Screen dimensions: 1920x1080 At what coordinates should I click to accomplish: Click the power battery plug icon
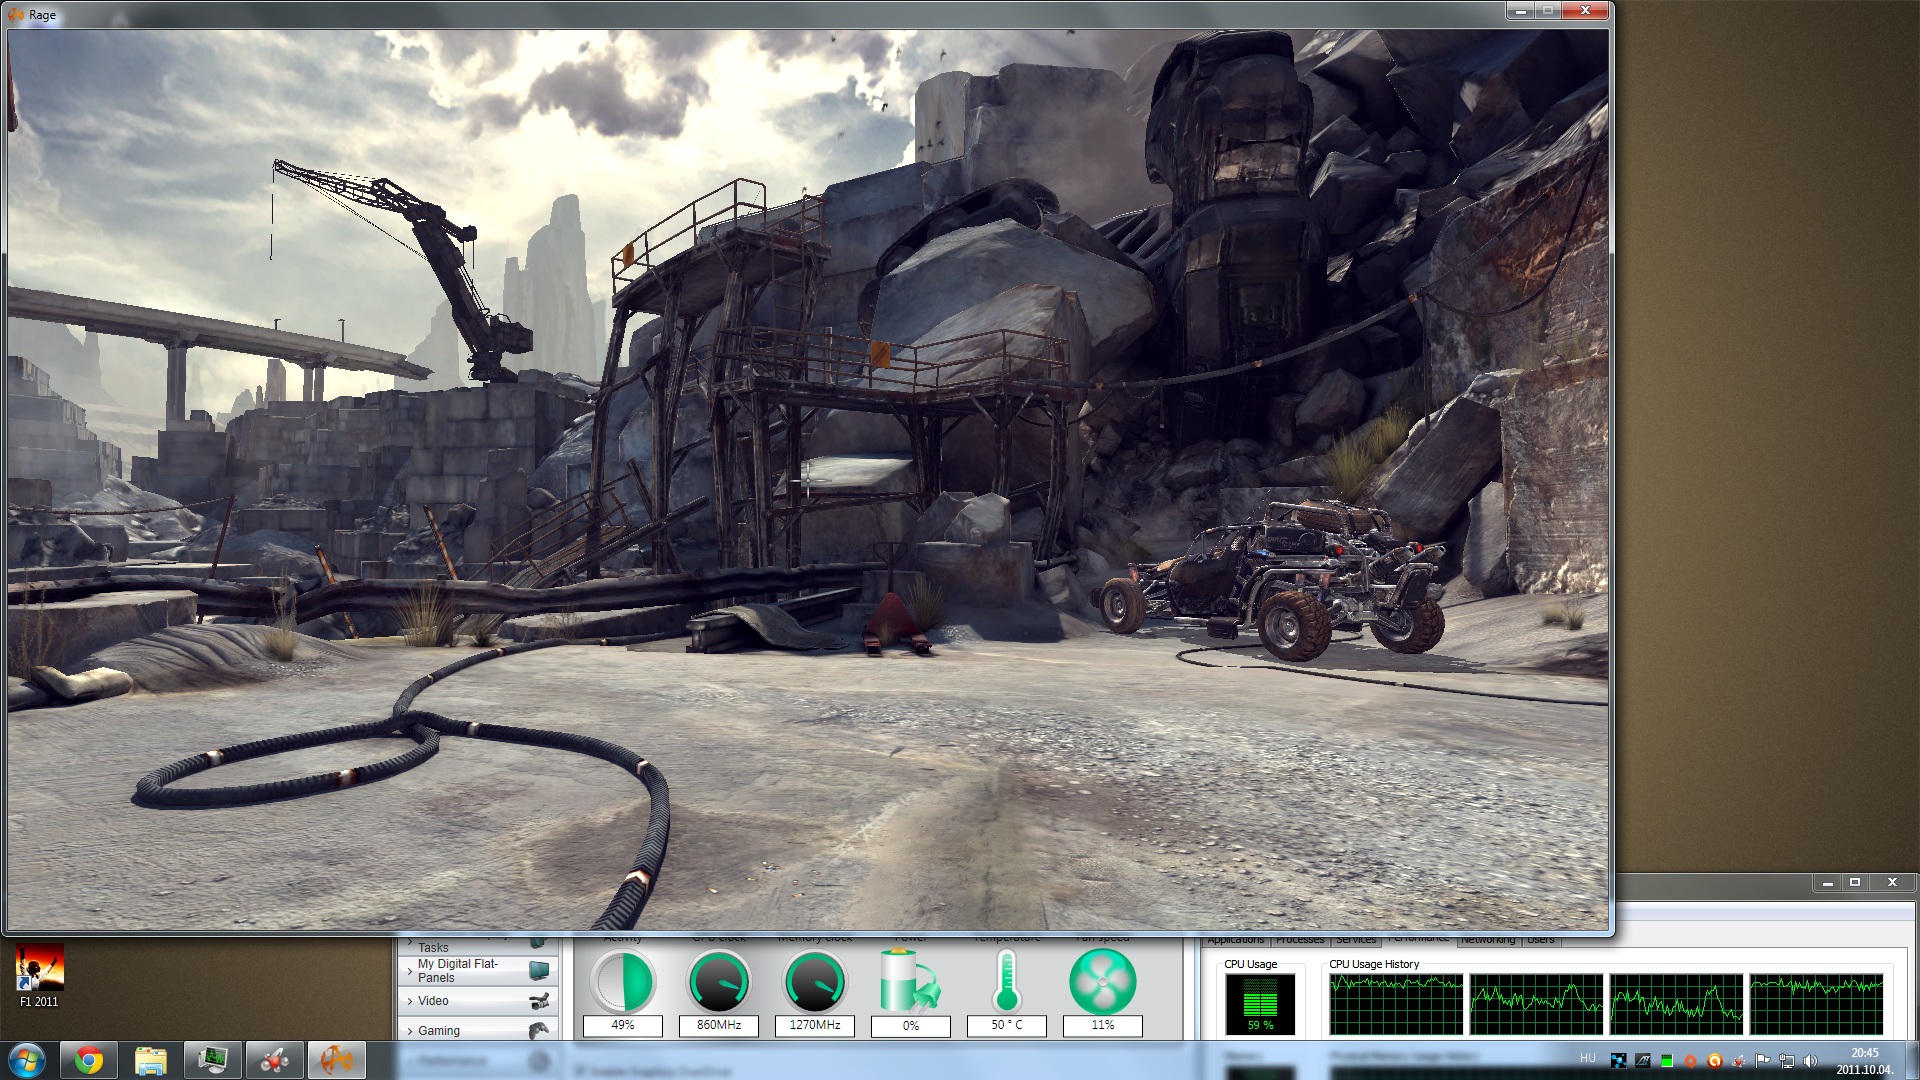pos(910,981)
